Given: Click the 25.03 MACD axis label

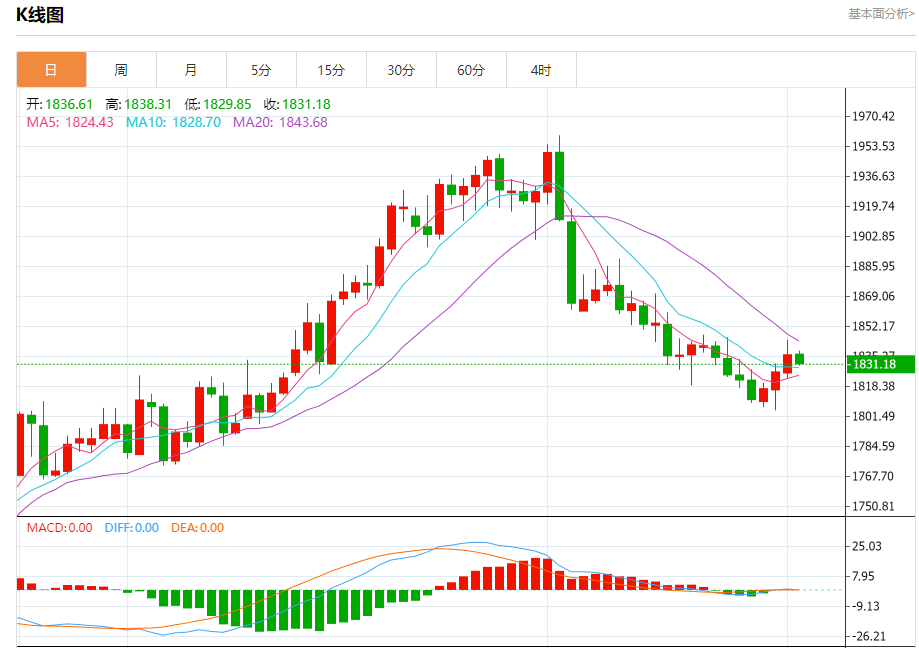Looking at the screenshot, I should (866, 547).
